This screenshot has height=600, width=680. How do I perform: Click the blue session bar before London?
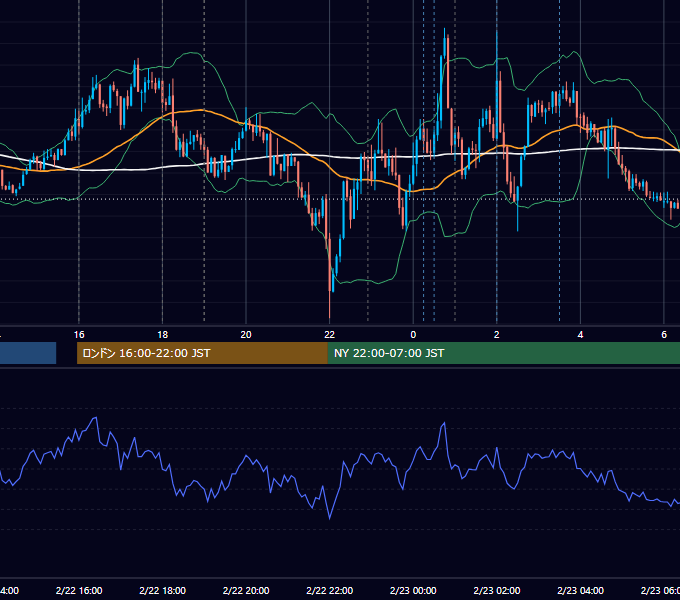point(28,353)
